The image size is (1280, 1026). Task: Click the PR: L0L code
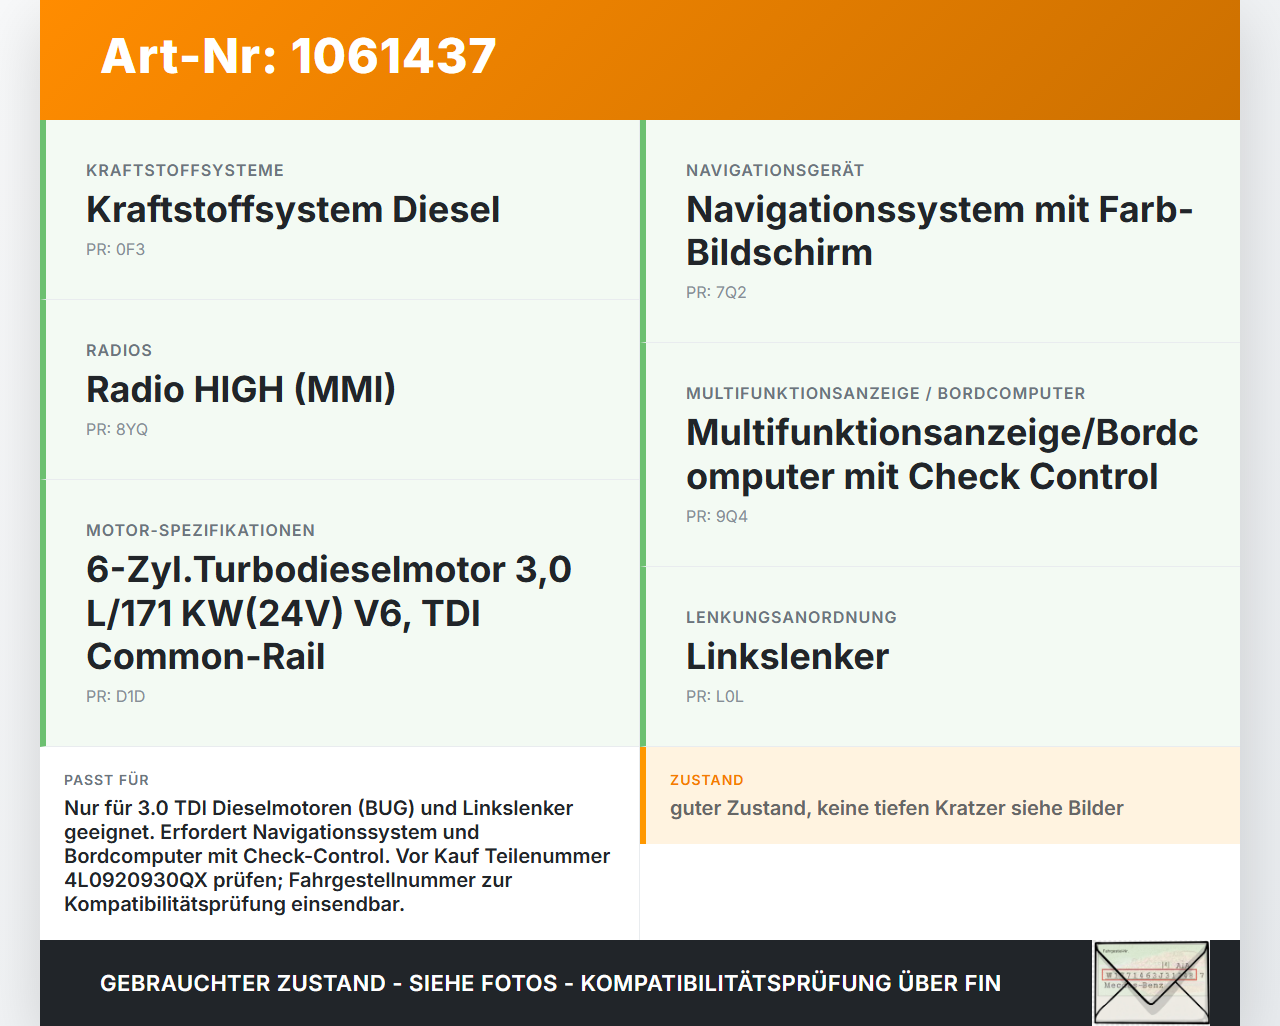coord(715,697)
